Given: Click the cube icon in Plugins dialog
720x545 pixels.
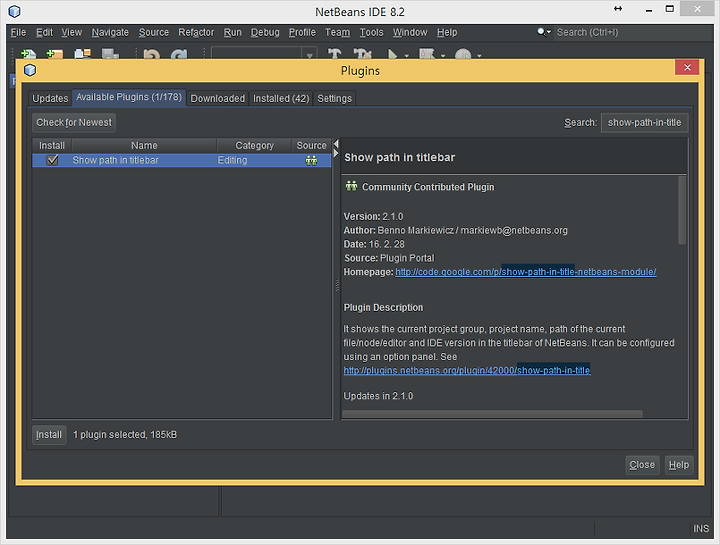Looking at the screenshot, I should pyautogui.click(x=30, y=70).
